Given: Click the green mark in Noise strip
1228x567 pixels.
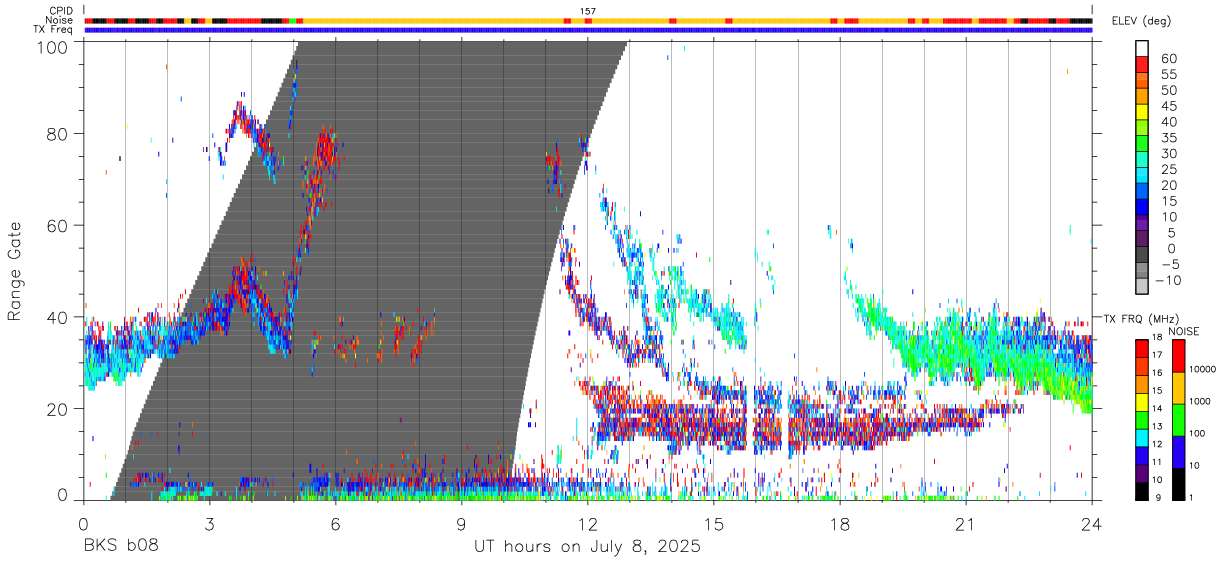Looking at the screenshot, I should point(292,20).
